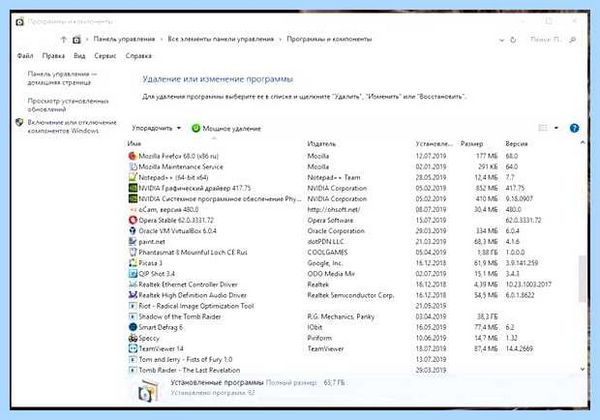Click the Tom and Jerry Fists of Fury icon
This screenshot has width=600, height=420.
click(x=132, y=360)
